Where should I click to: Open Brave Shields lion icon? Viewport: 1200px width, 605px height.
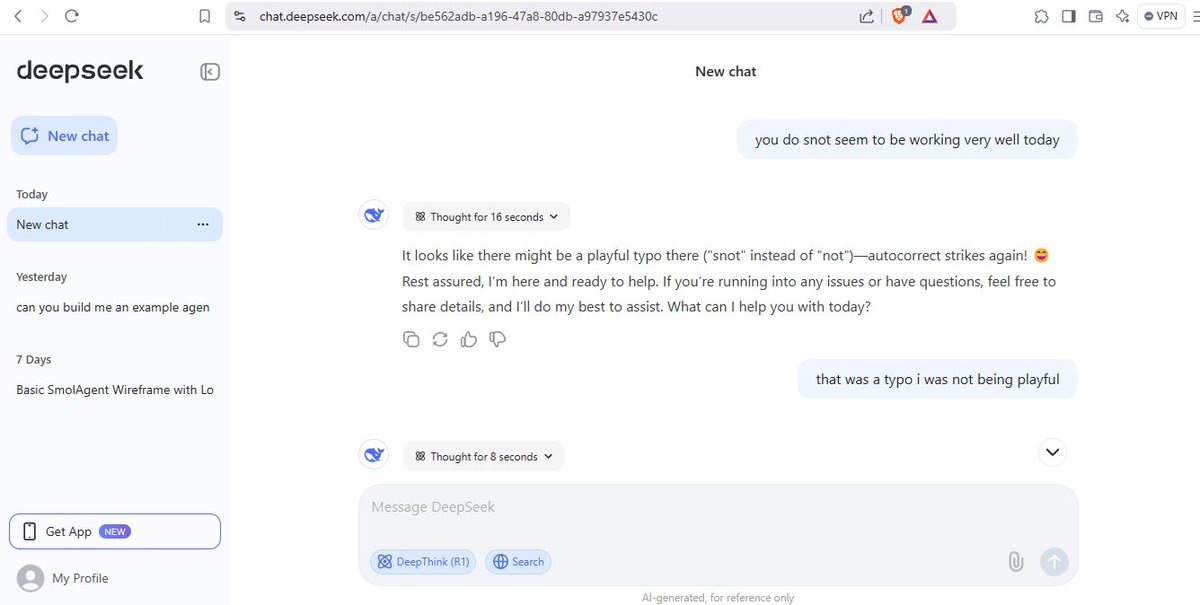tap(899, 16)
